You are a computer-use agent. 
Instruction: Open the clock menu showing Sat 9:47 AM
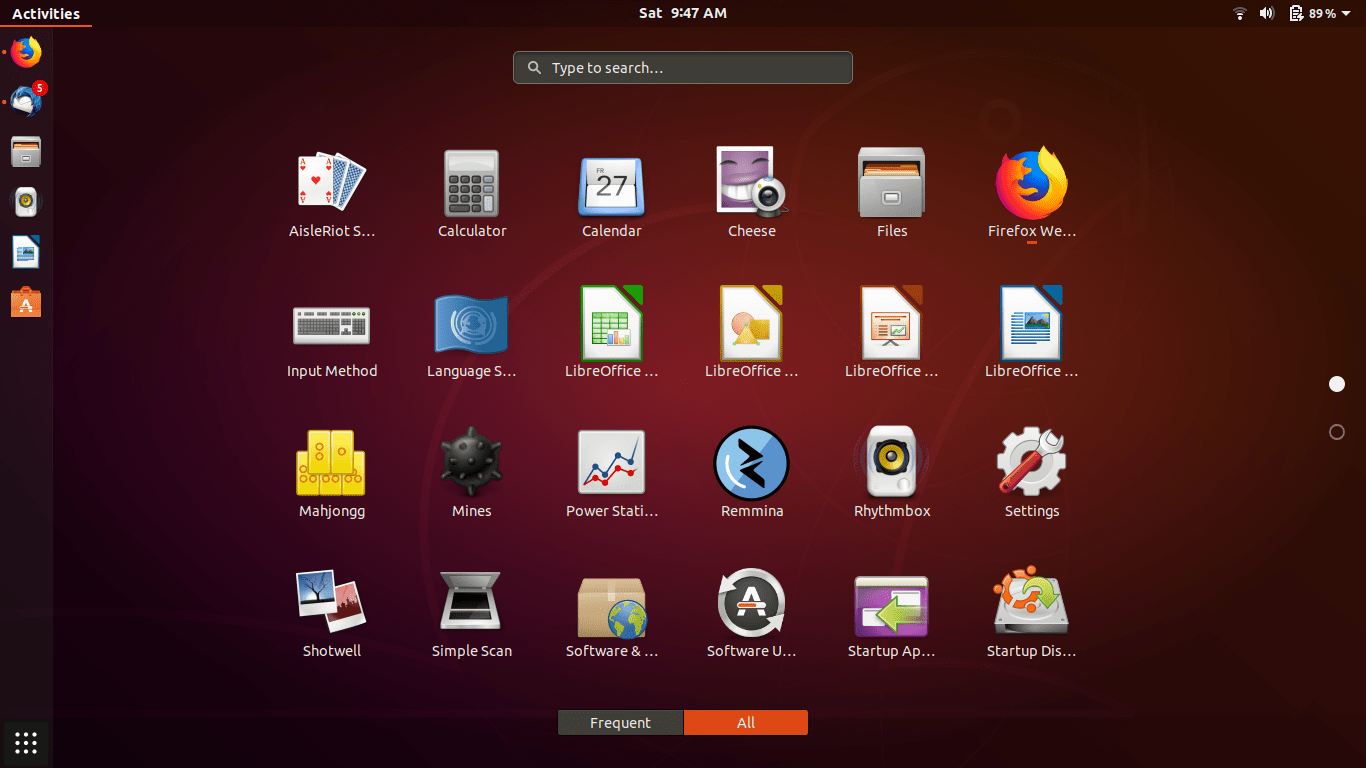(x=683, y=13)
